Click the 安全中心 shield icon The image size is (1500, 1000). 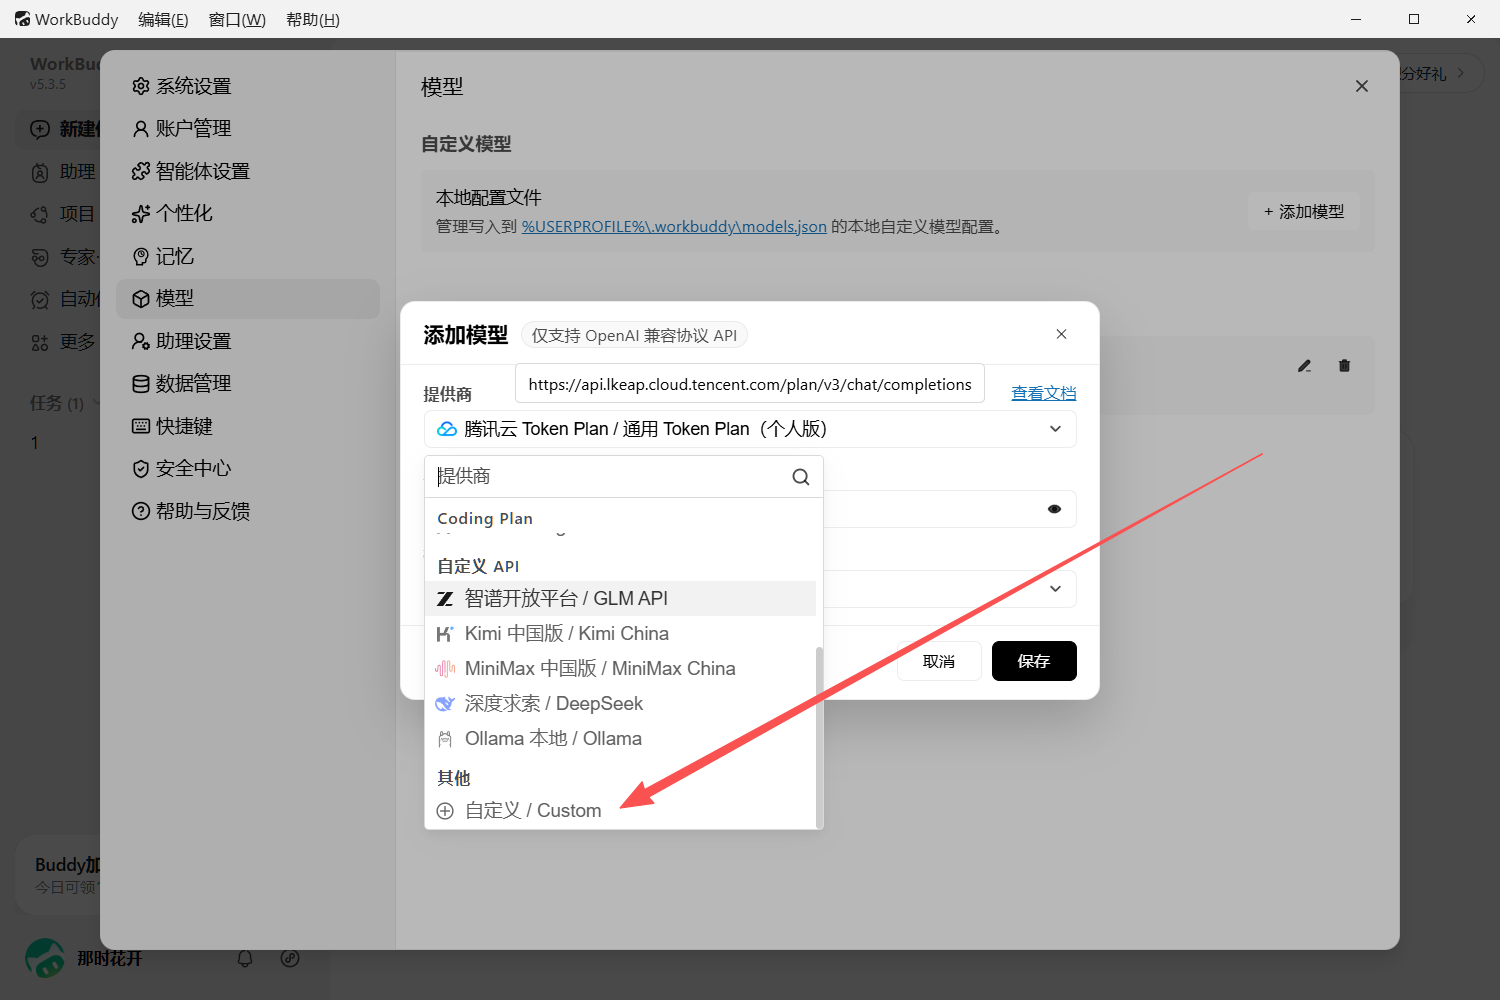[141, 469]
